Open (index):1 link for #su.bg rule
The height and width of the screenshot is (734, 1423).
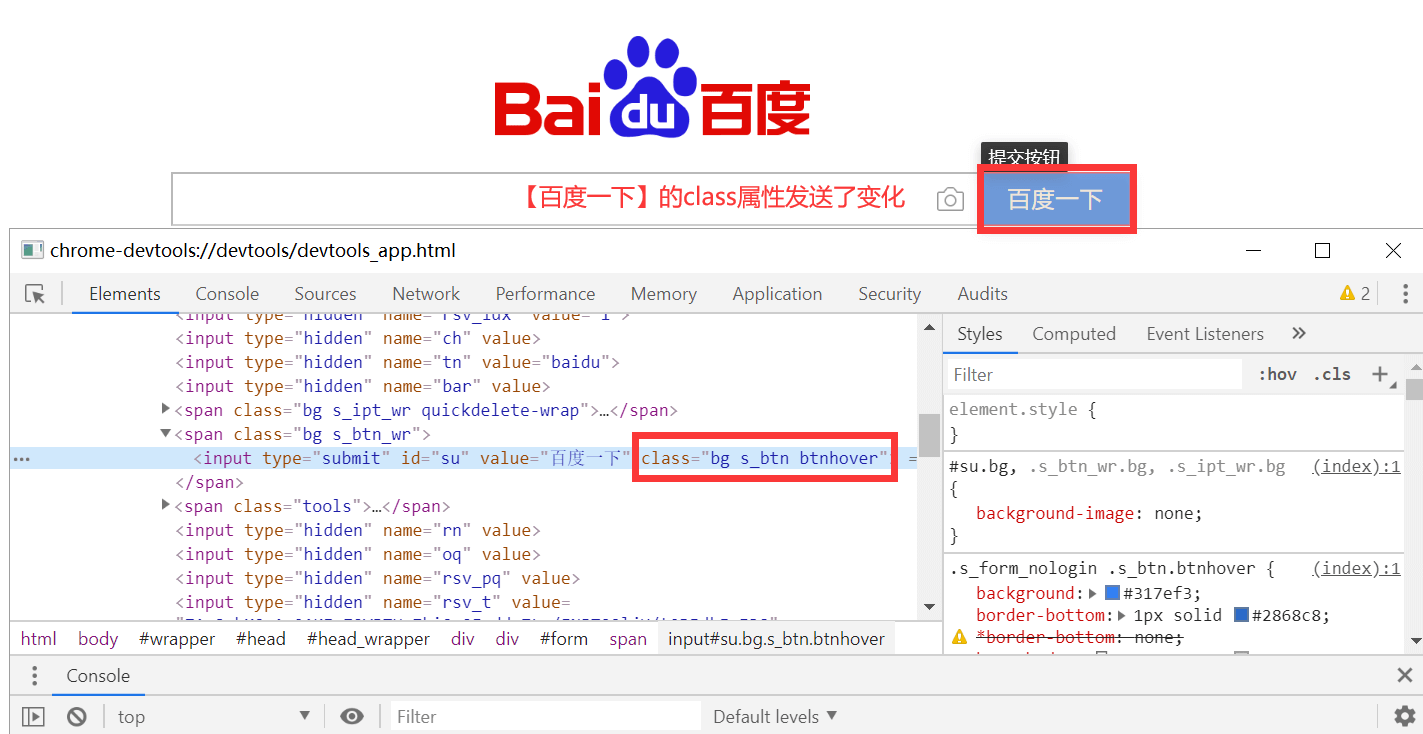pos(1356,466)
